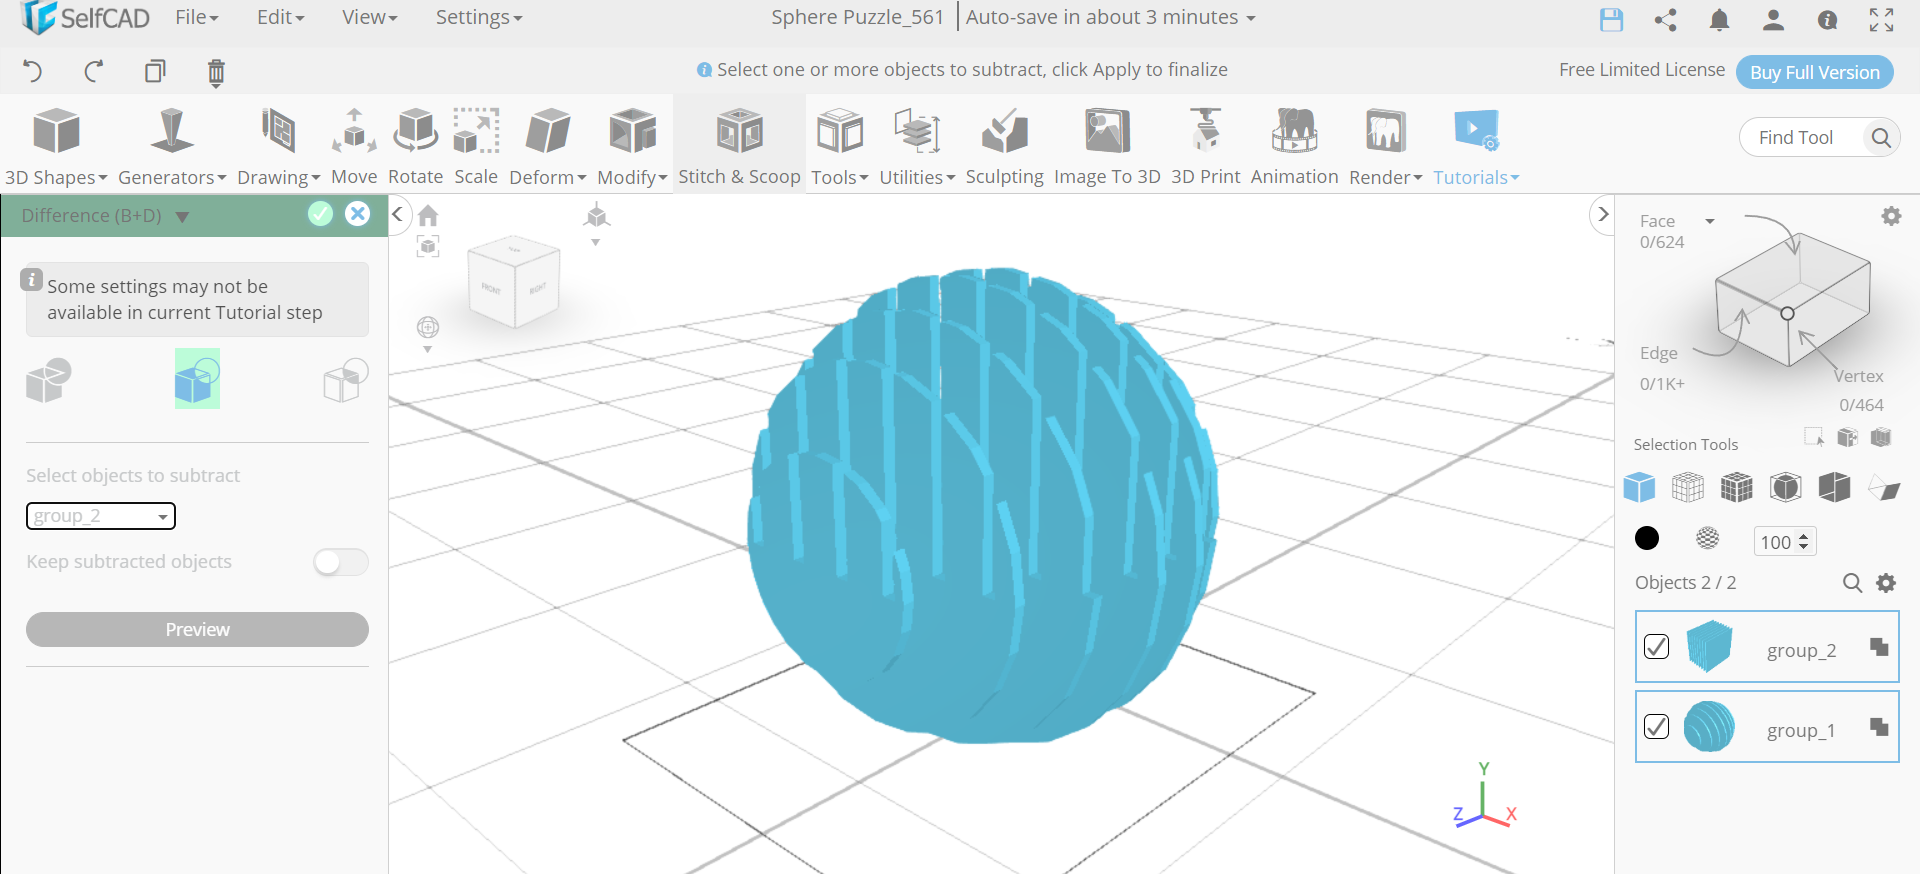The image size is (1920, 874).
Task: Click the Buy Full Version button
Action: 1814,72
